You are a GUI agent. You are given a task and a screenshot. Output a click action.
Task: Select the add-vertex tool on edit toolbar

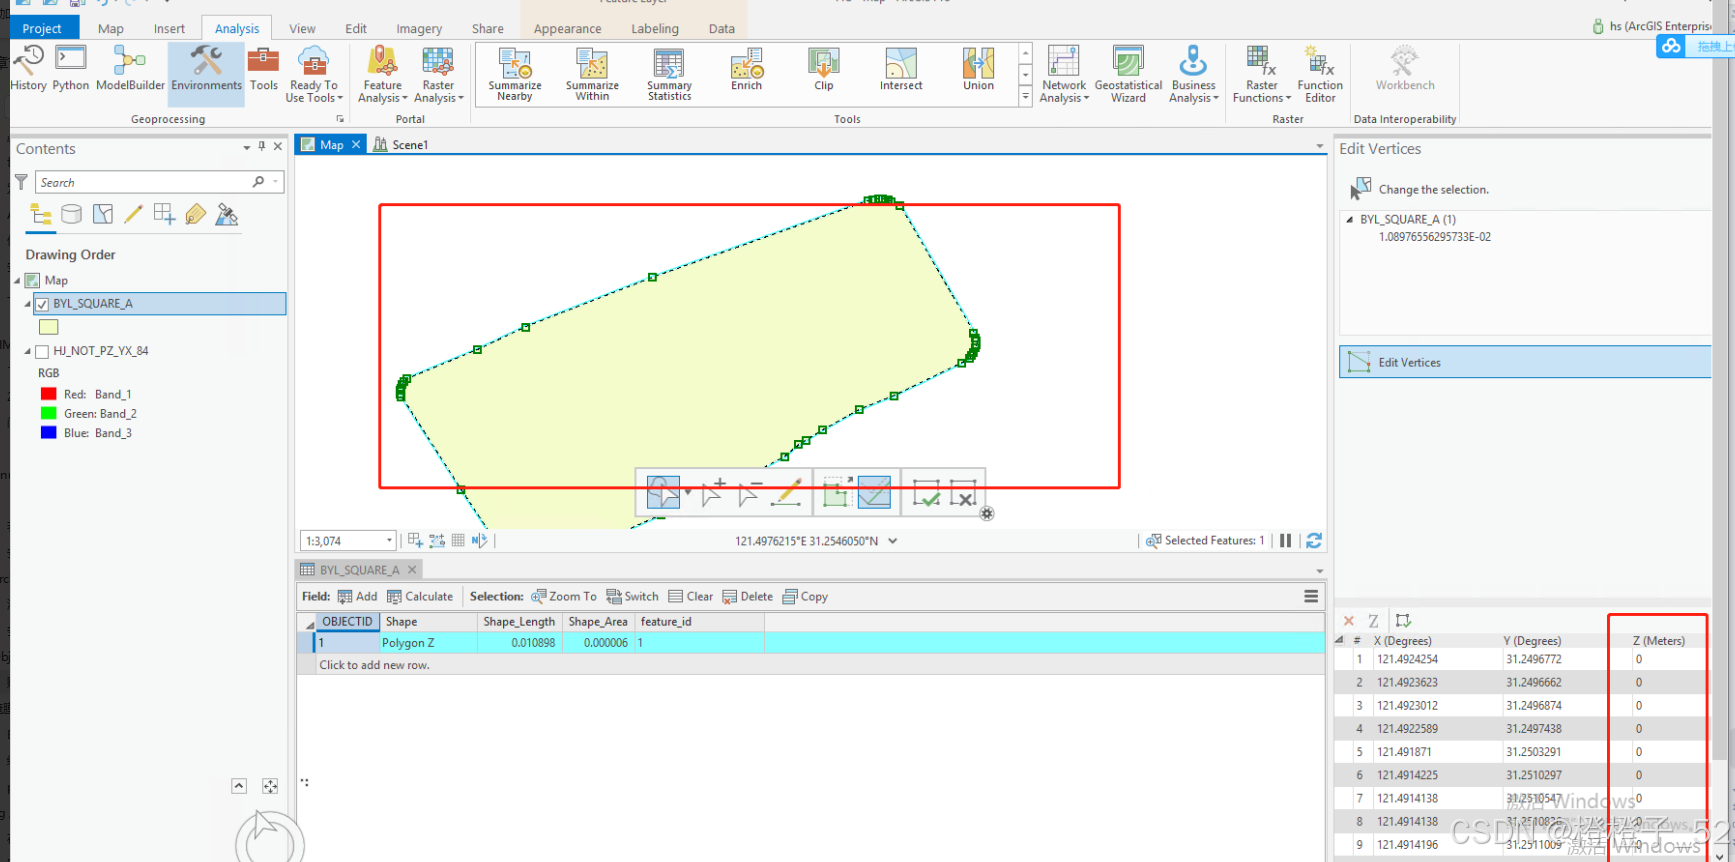pos(712,491)
